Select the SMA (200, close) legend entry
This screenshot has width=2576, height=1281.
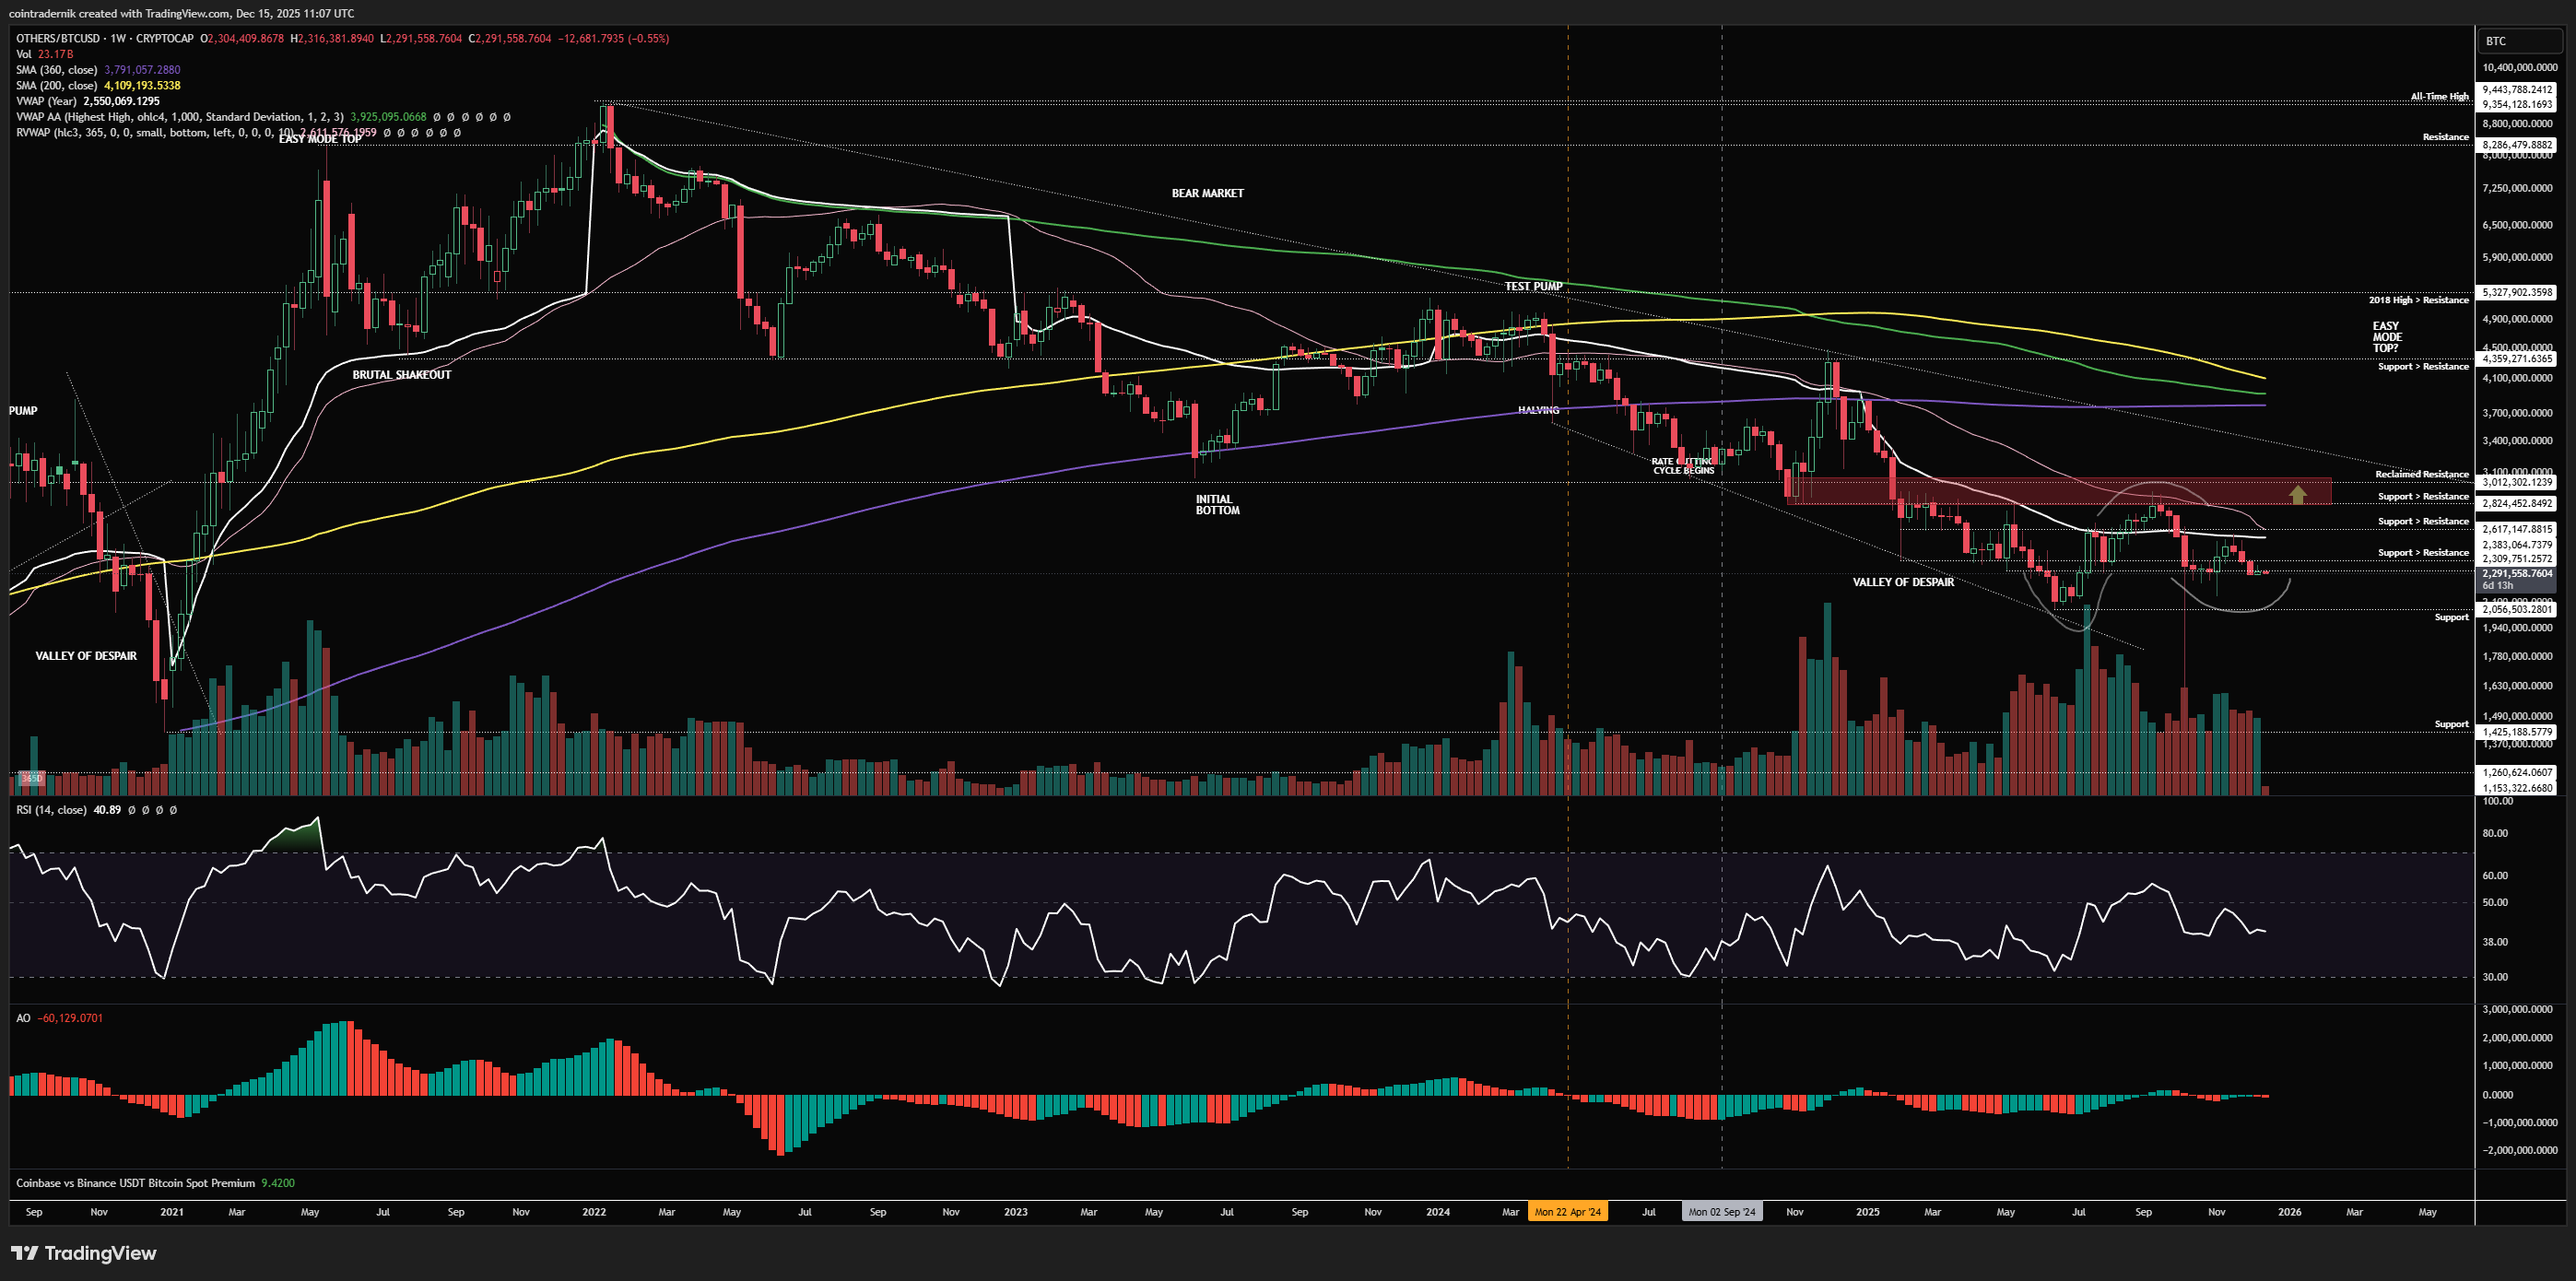(57, 86)
